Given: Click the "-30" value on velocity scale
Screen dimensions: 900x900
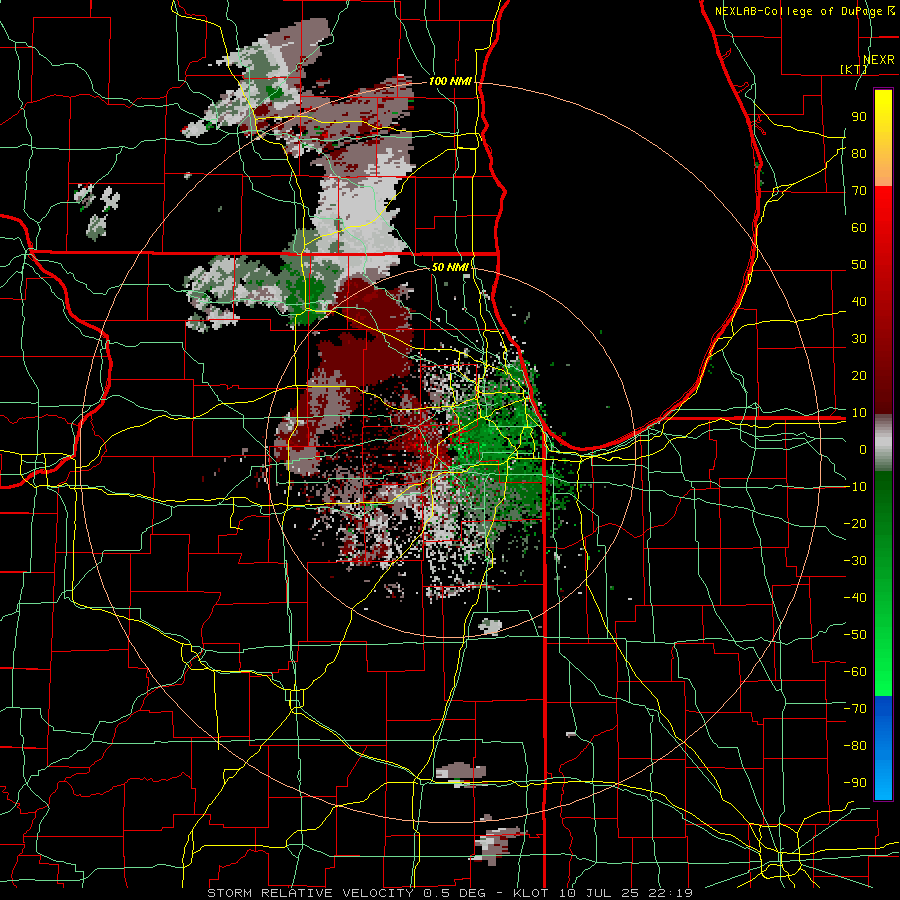Looking at the screenshot, I should click(855, 561).
